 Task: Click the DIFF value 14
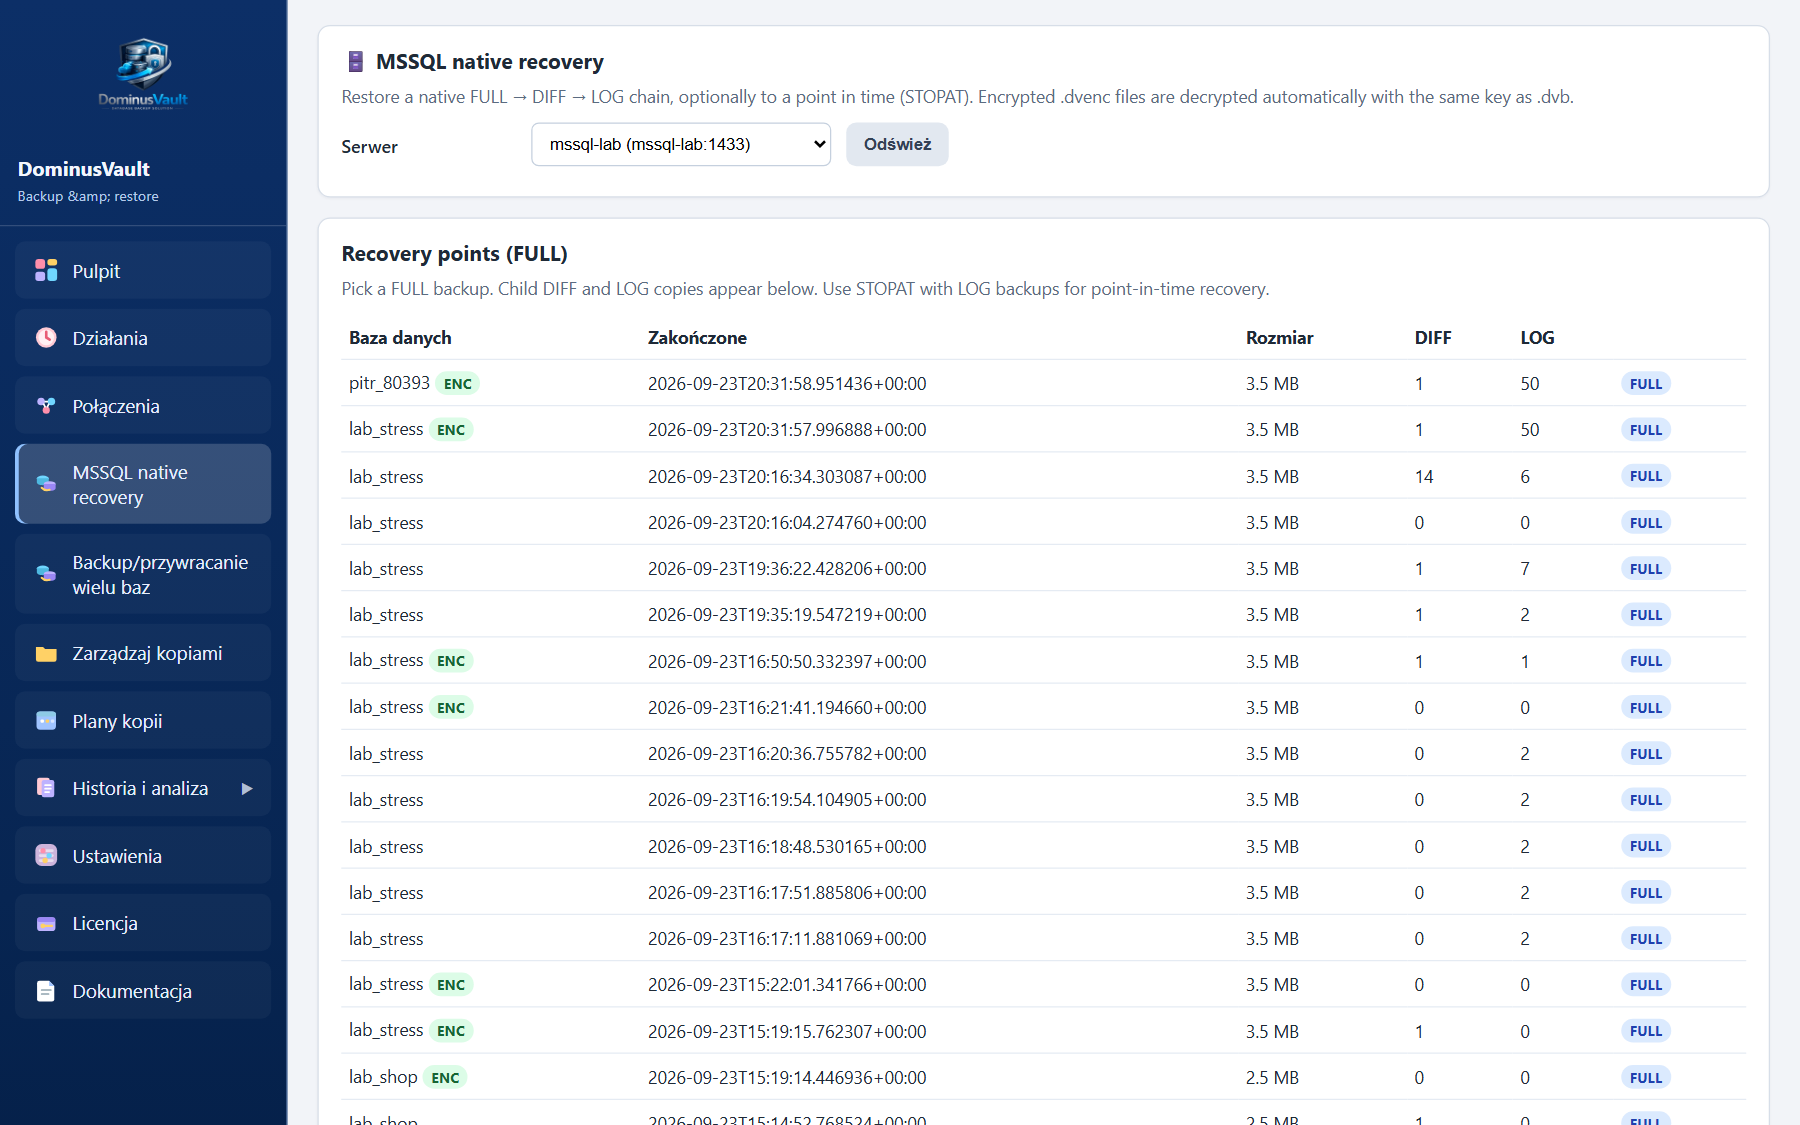(1424, 477)
